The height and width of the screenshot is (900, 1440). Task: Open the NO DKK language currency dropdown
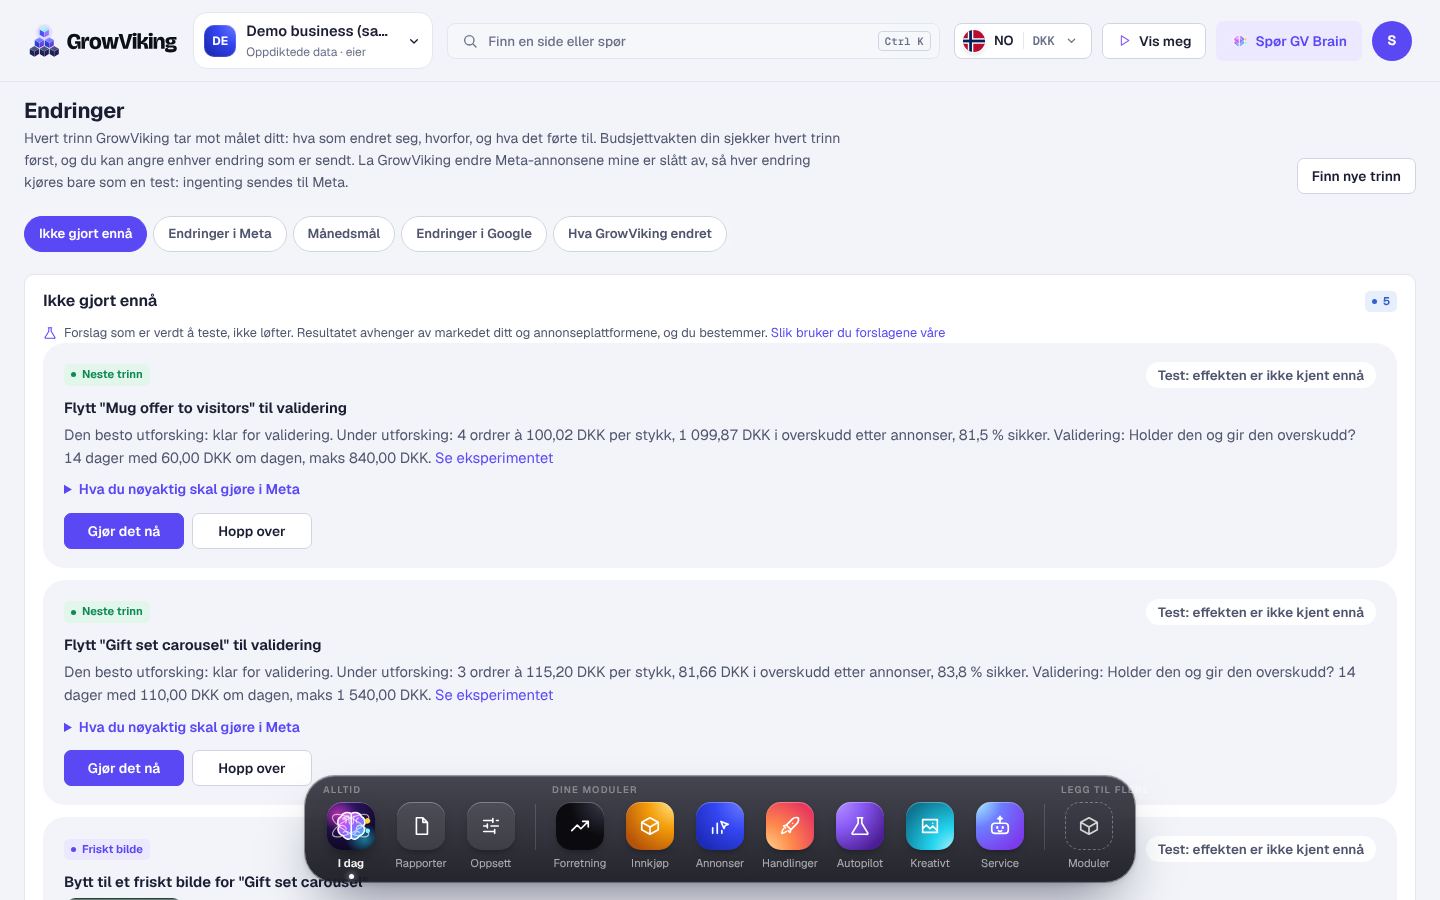click(1022, 41)
